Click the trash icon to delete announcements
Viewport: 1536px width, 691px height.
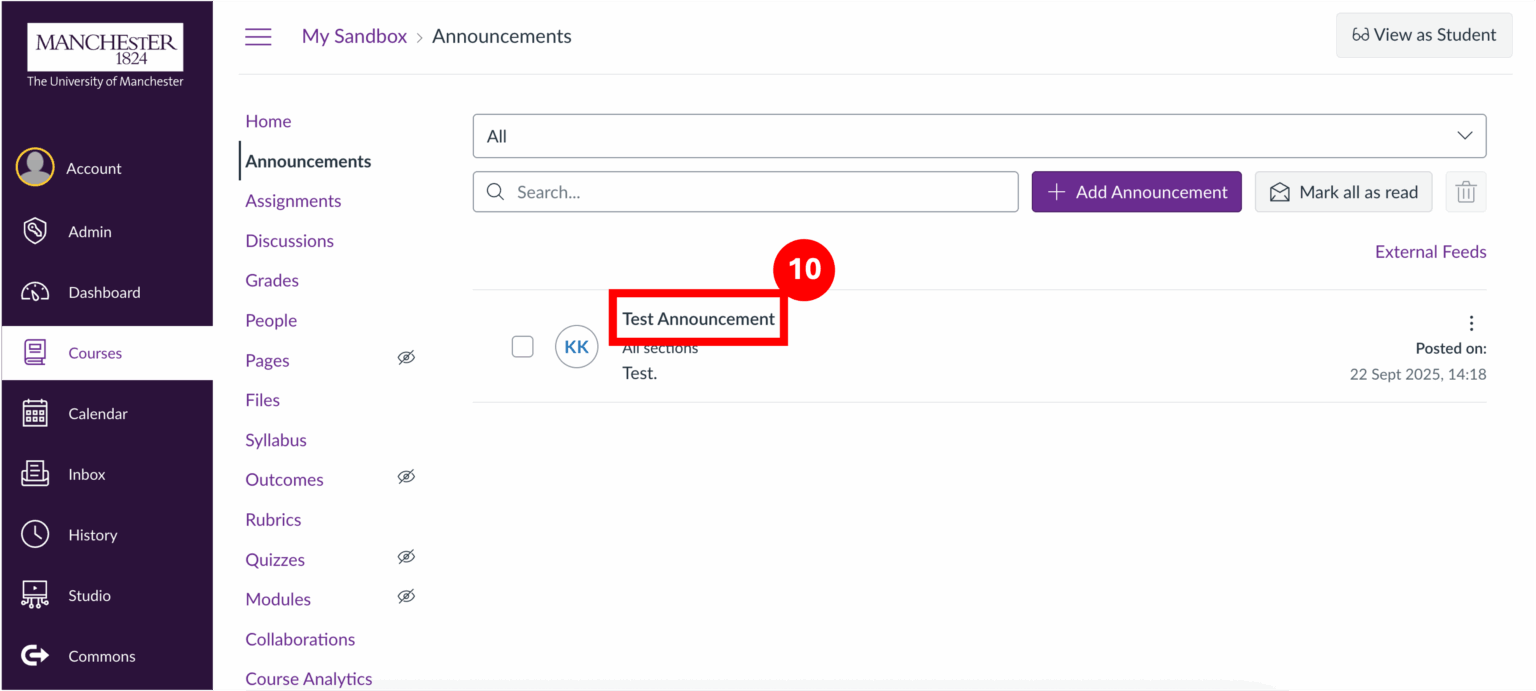click(x=1465, y=191)
